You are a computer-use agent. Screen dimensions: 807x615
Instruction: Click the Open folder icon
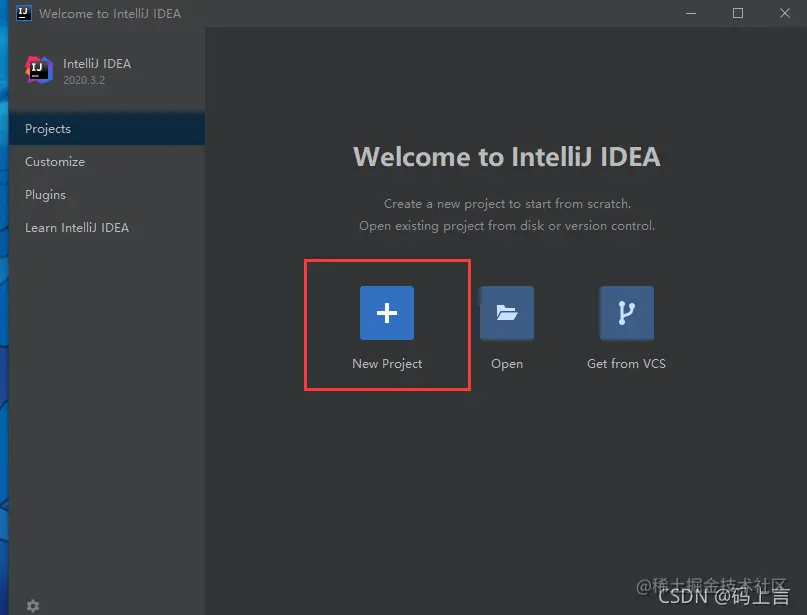(x=506, y=313)
